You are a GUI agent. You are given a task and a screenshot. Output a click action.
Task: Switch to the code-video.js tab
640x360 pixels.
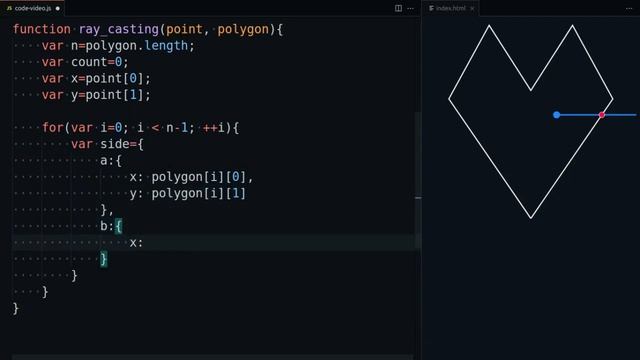click(x=32, y=8)
